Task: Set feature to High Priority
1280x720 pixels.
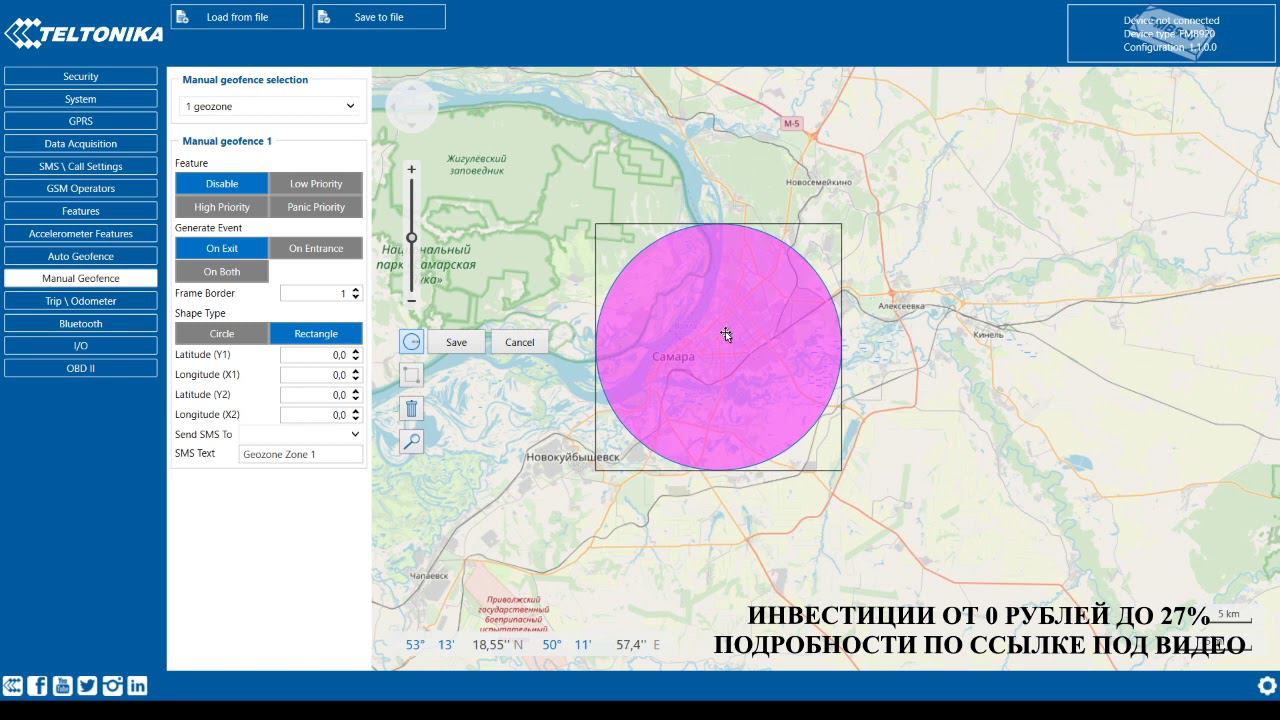Action: coord(221,207)
